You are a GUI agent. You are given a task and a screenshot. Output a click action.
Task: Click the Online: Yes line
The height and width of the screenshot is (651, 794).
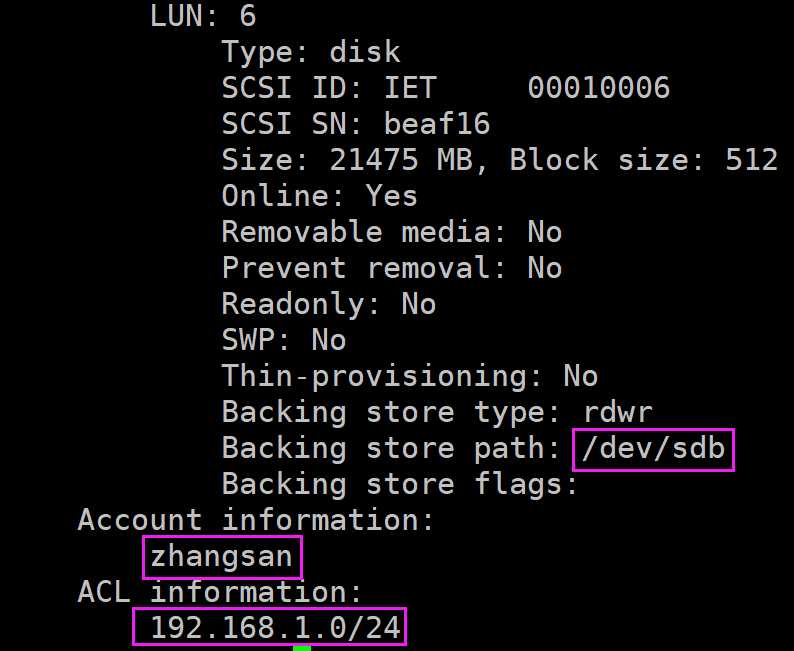tap(320, 196)
